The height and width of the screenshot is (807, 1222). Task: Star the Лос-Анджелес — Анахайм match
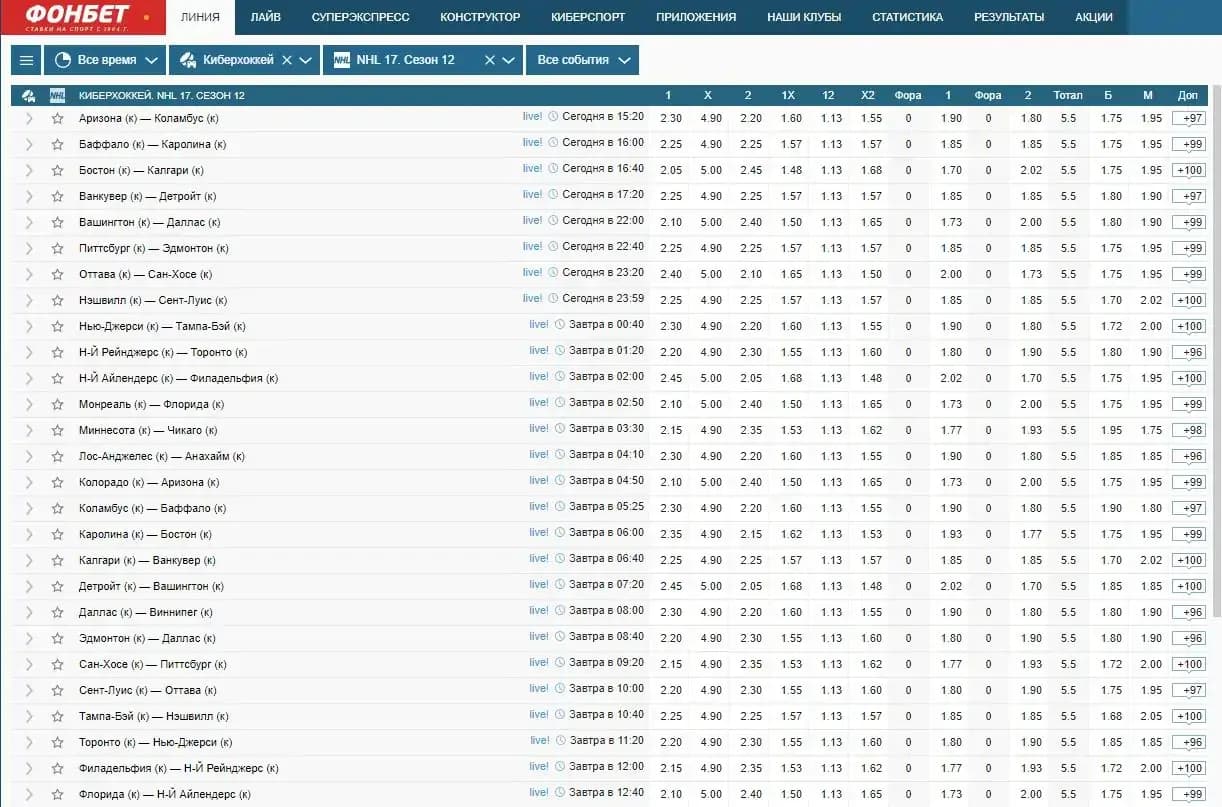pyautogui.click(x=58, y=456)
